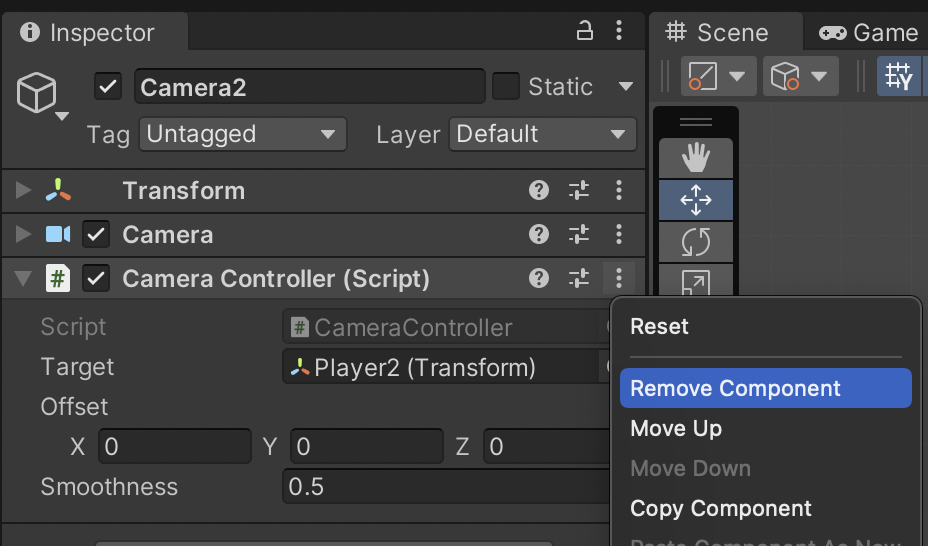Switch to the Game tab

point(868,32)
